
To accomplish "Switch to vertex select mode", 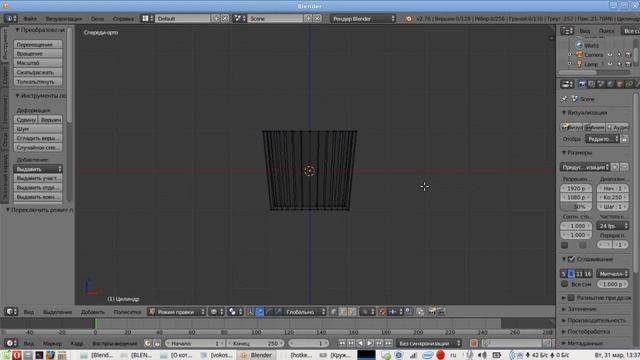I will click(333, 312).
